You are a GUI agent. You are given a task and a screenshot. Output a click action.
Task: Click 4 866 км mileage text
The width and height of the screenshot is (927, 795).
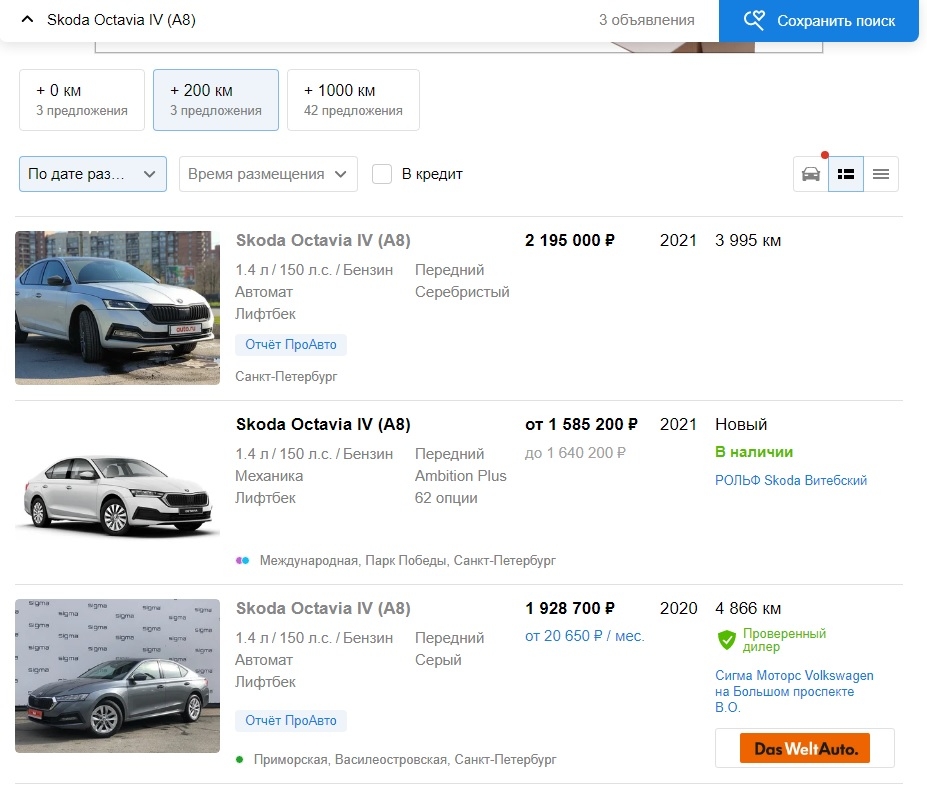tap(748, 608)
